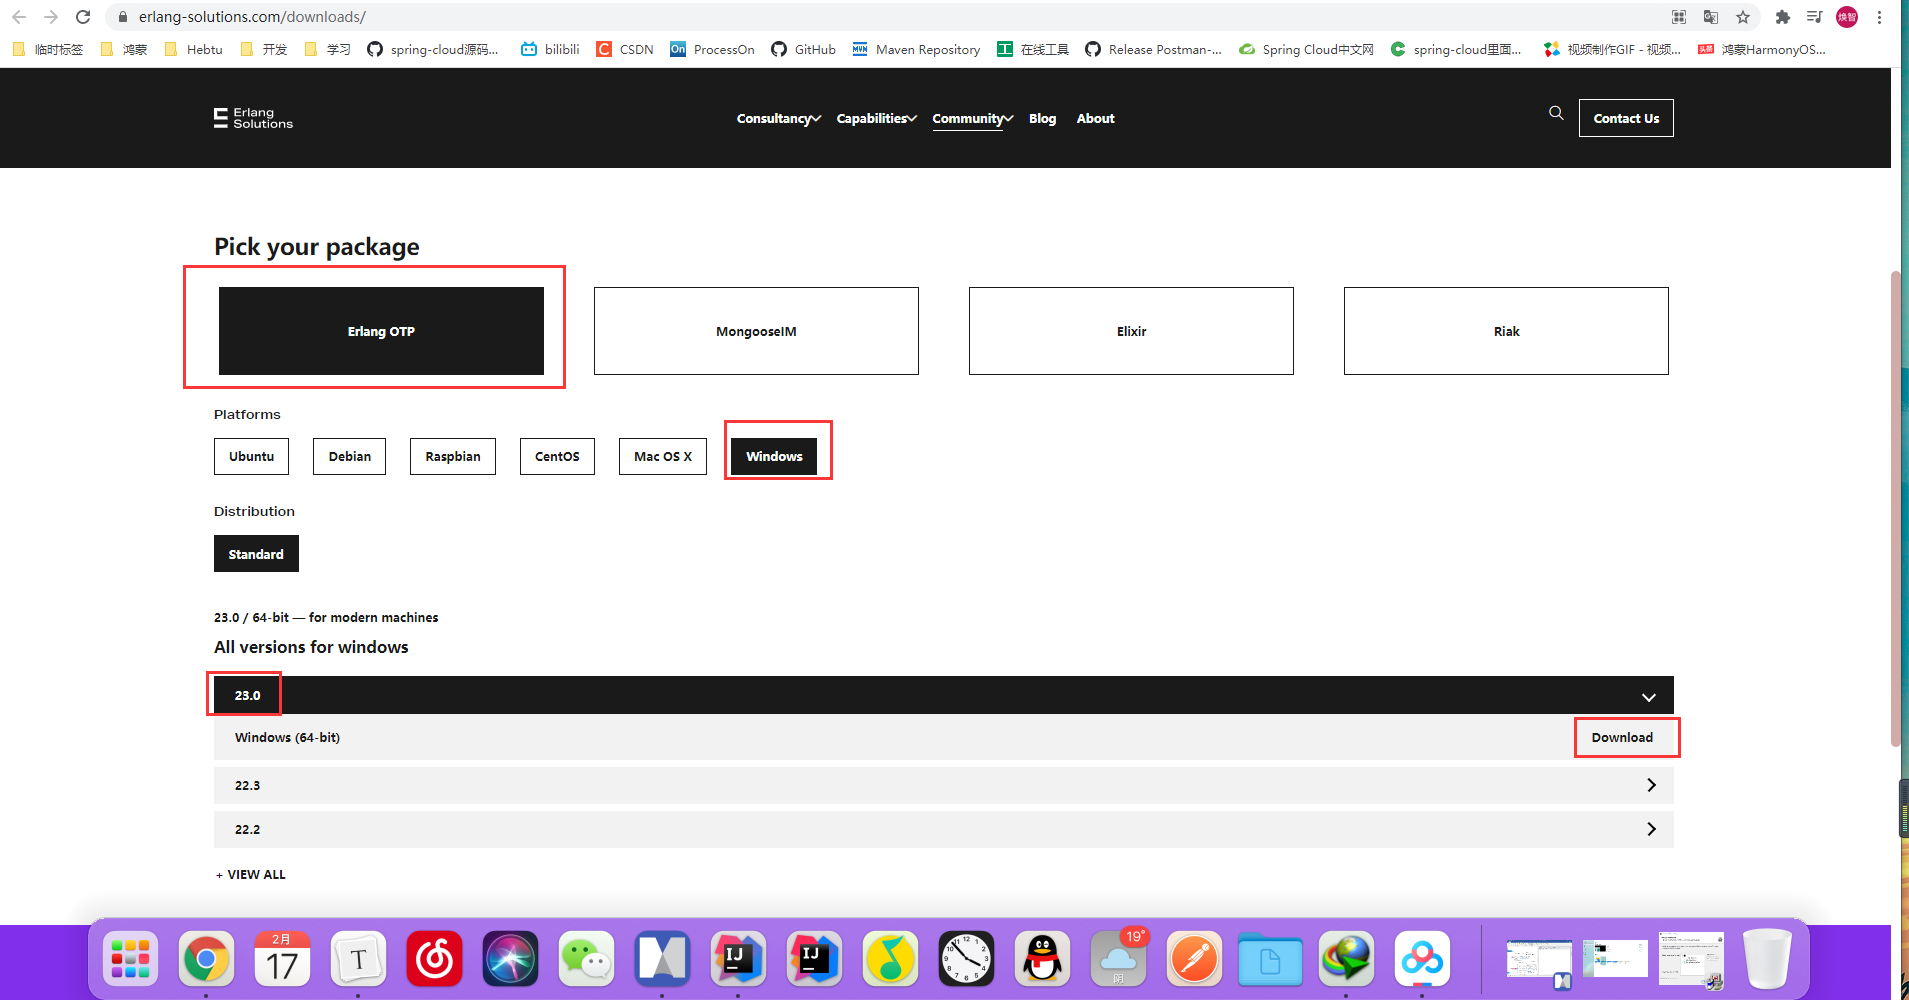This screenshot has height=1000, width=1909.
Task: Open the Chrome three-dot menu
Action: (1880, 17)
